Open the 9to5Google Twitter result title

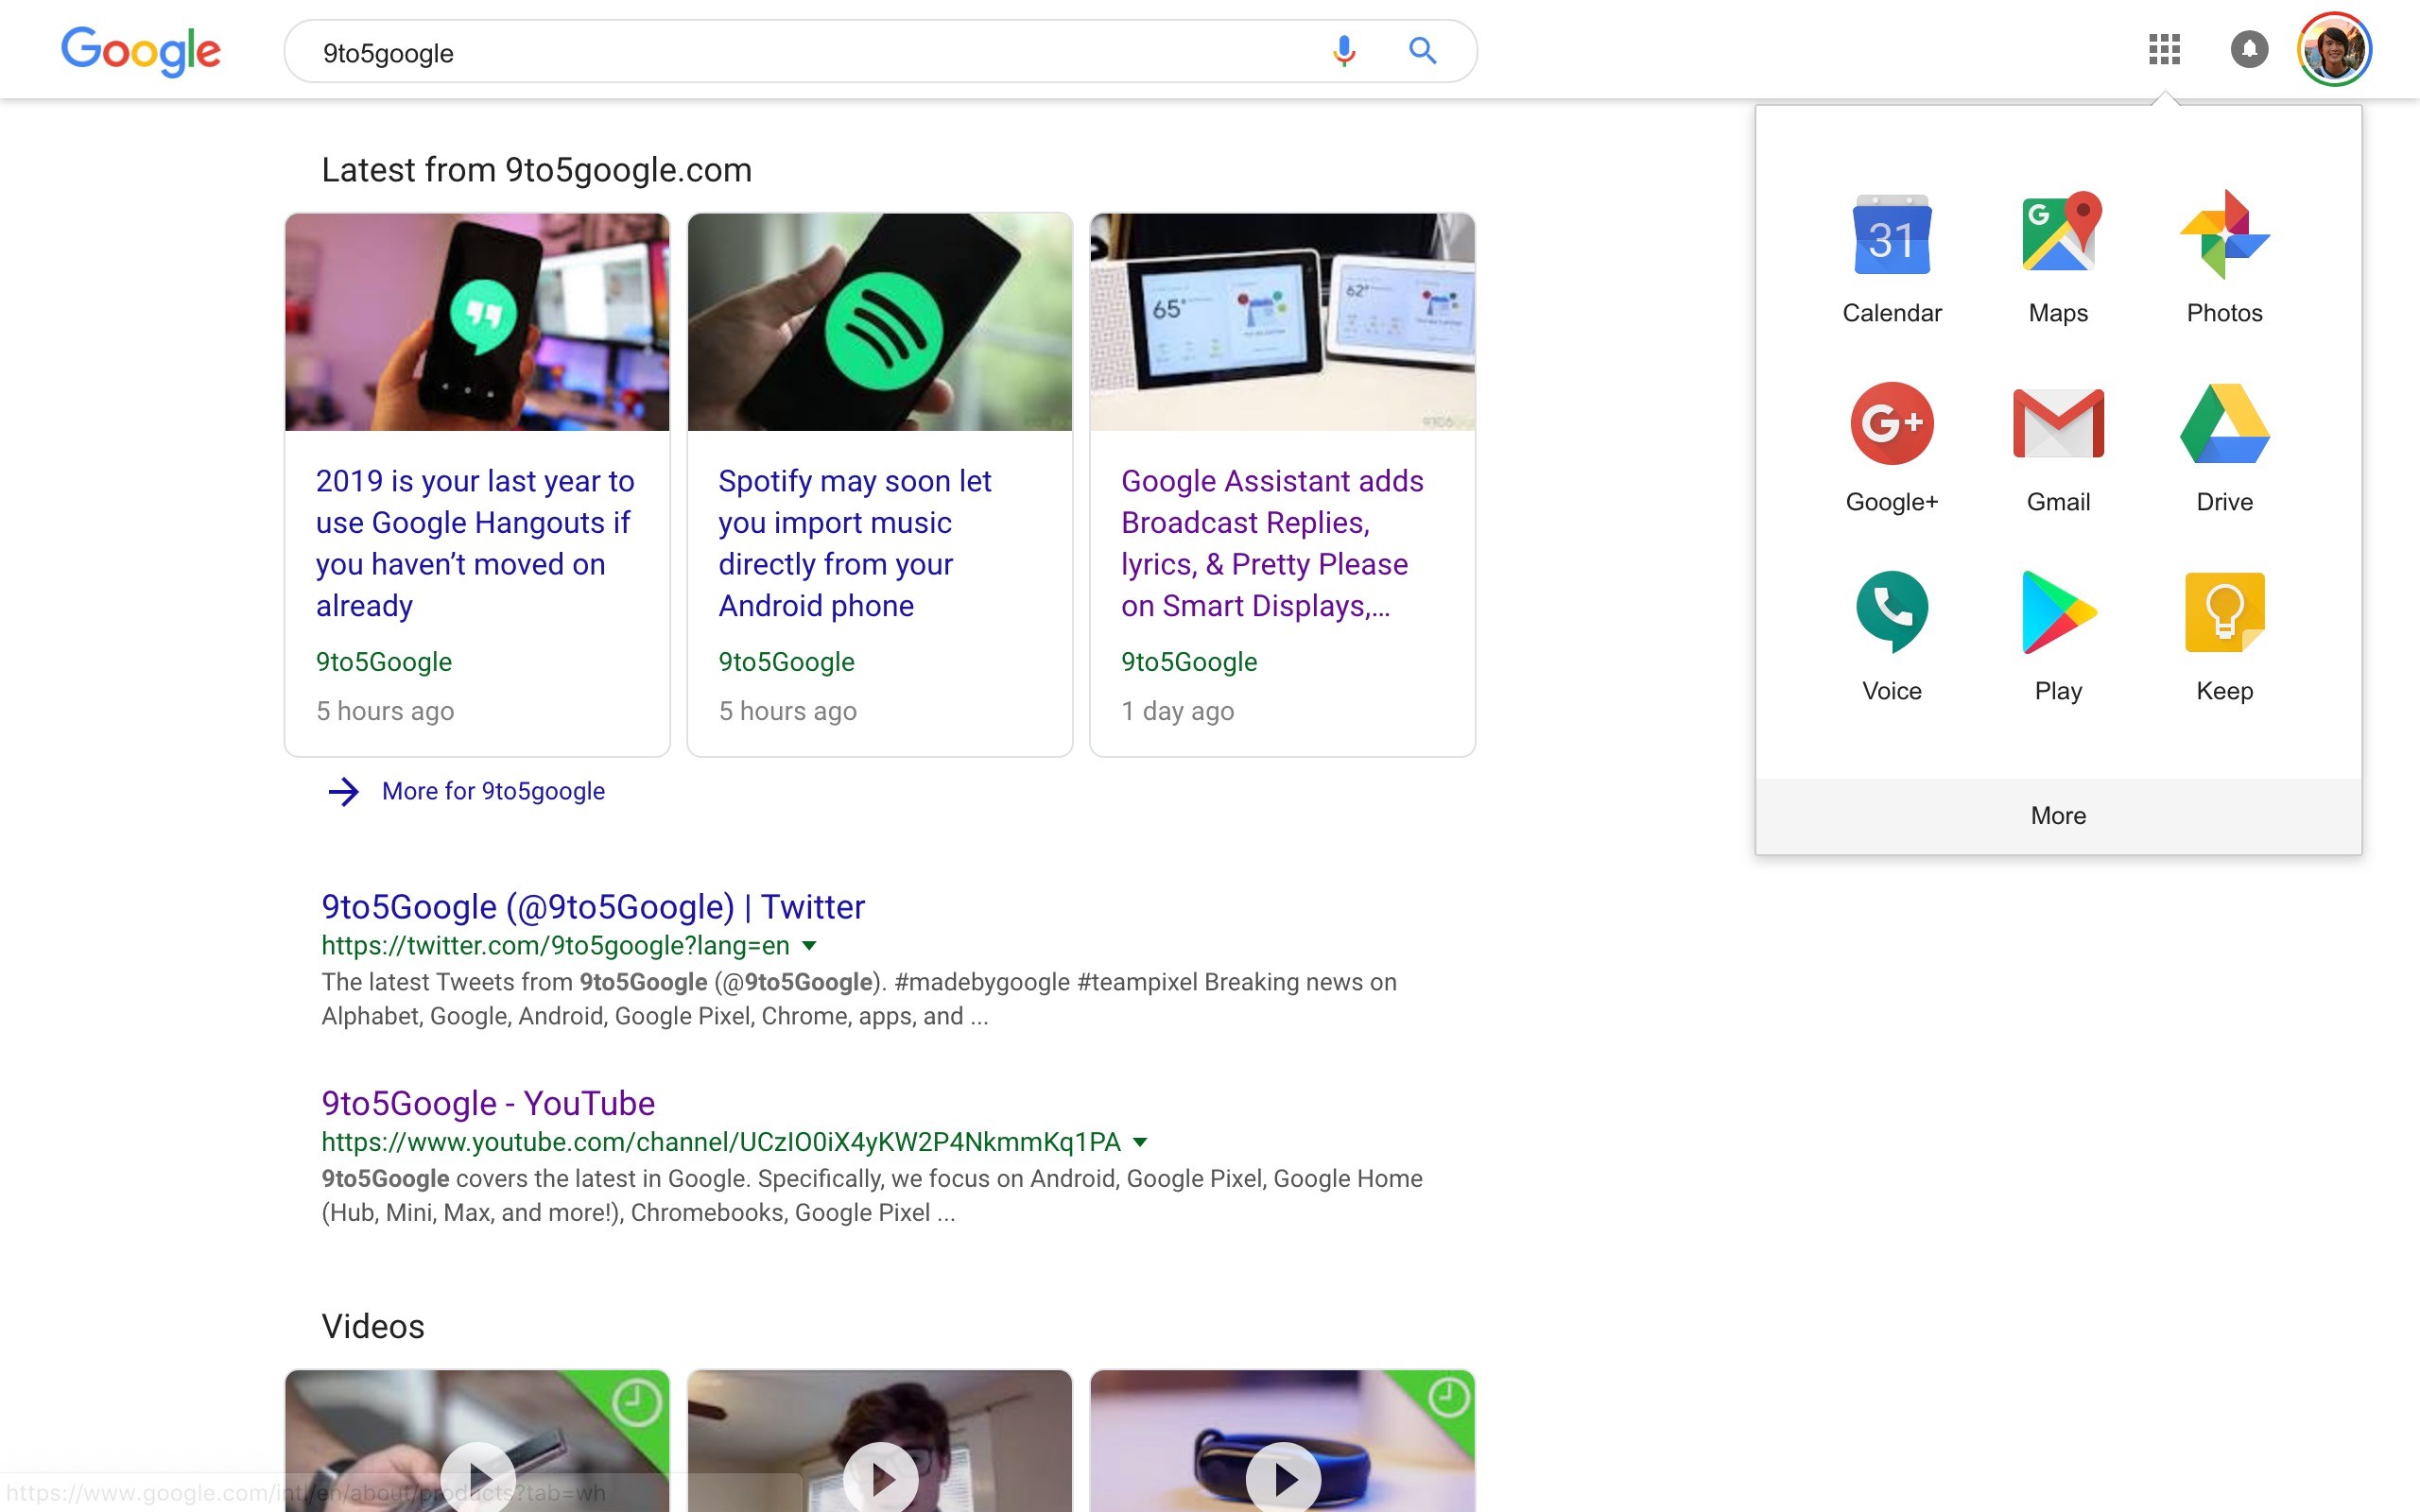point(593,906)
